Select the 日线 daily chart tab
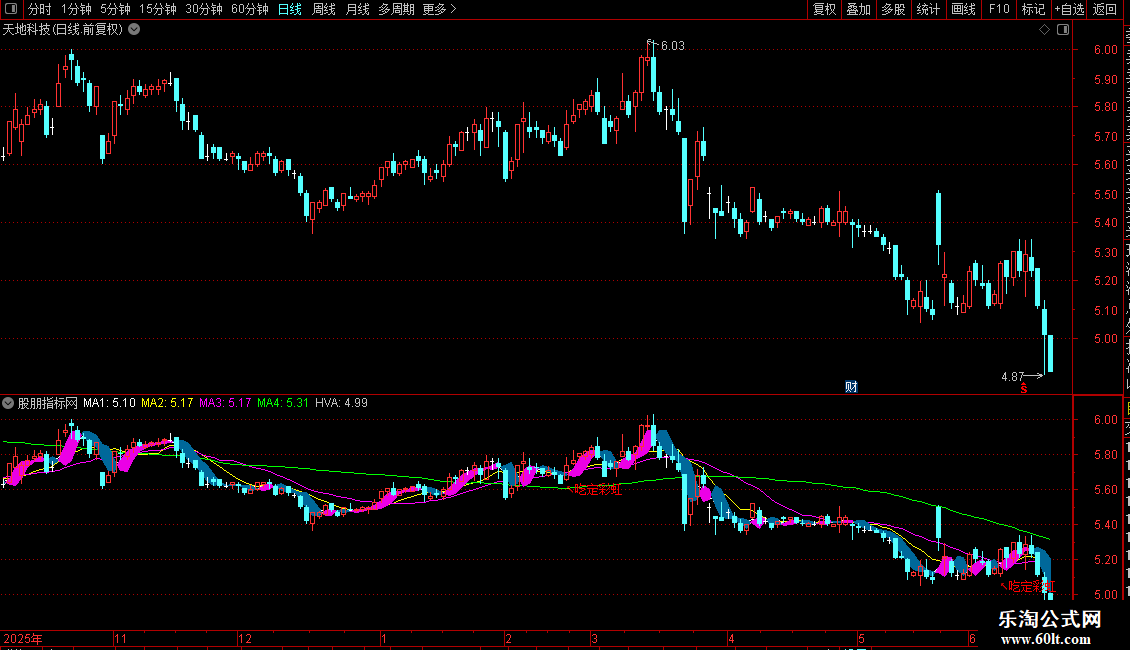The image size is (1130, 650). pyautogui.click(x=290, y=9)
